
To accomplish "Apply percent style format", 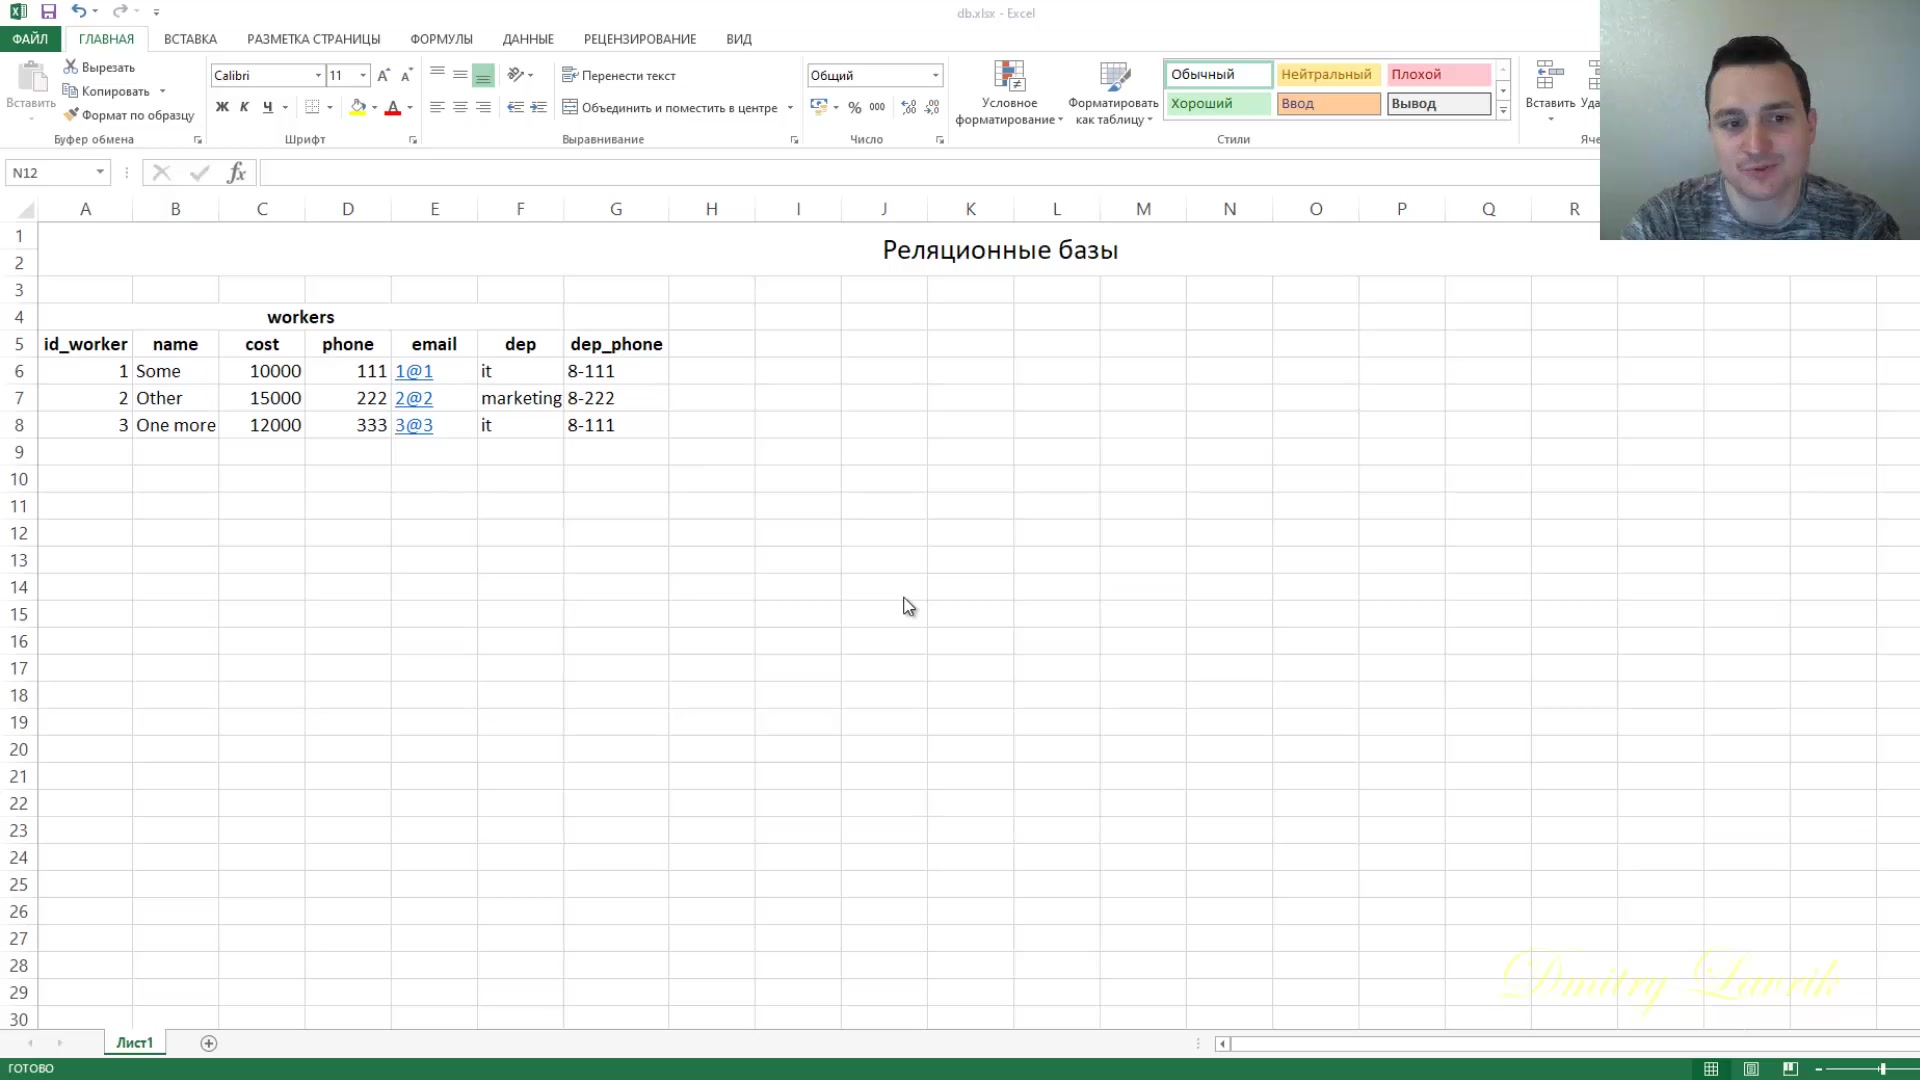I will 855,107.
